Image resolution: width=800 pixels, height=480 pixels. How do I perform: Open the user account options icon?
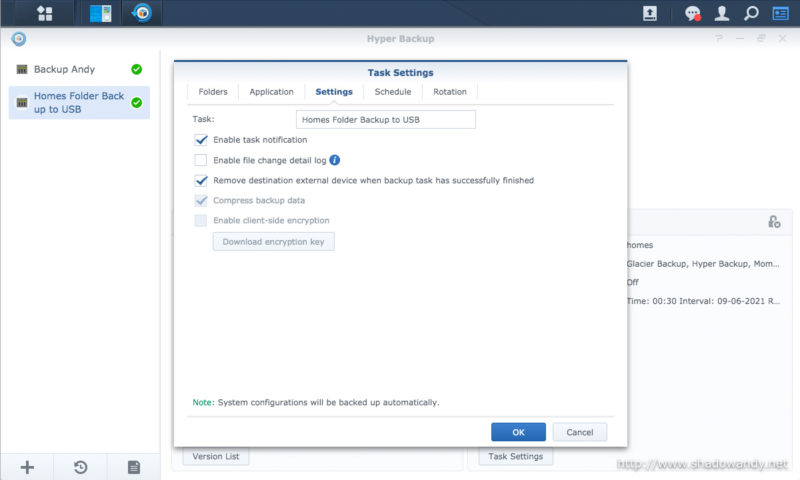721,13
